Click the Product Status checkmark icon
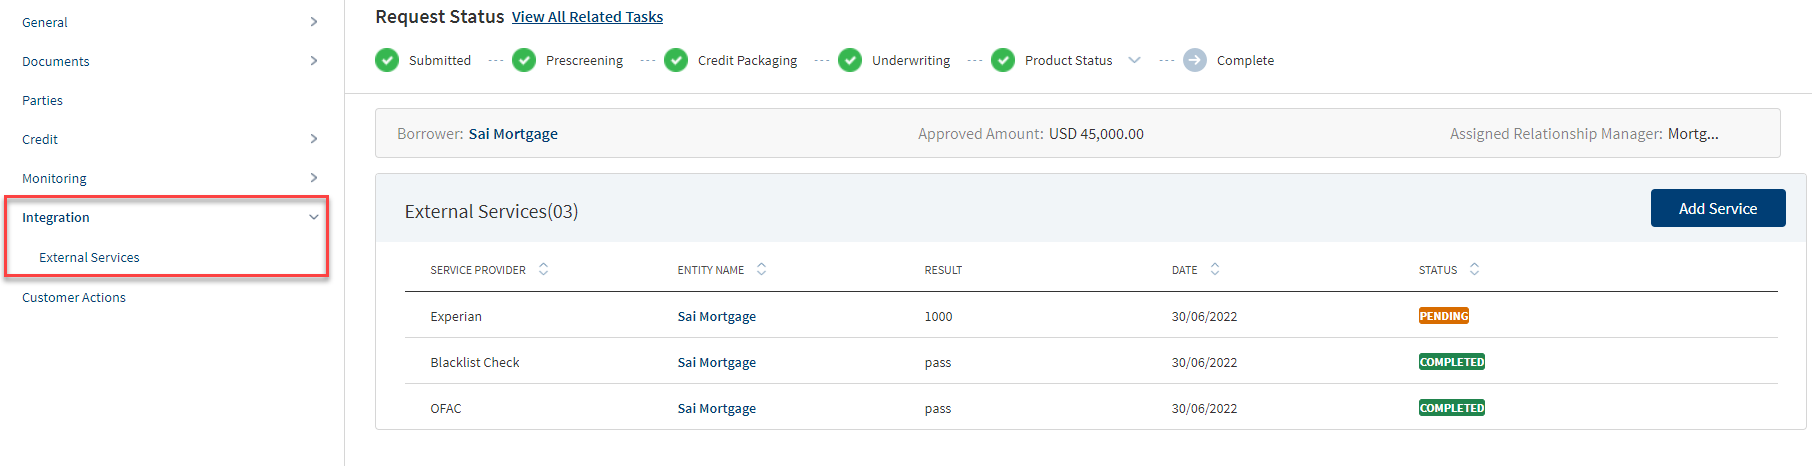Viewport: 1812px width, 466px height. pos(1003,60)
